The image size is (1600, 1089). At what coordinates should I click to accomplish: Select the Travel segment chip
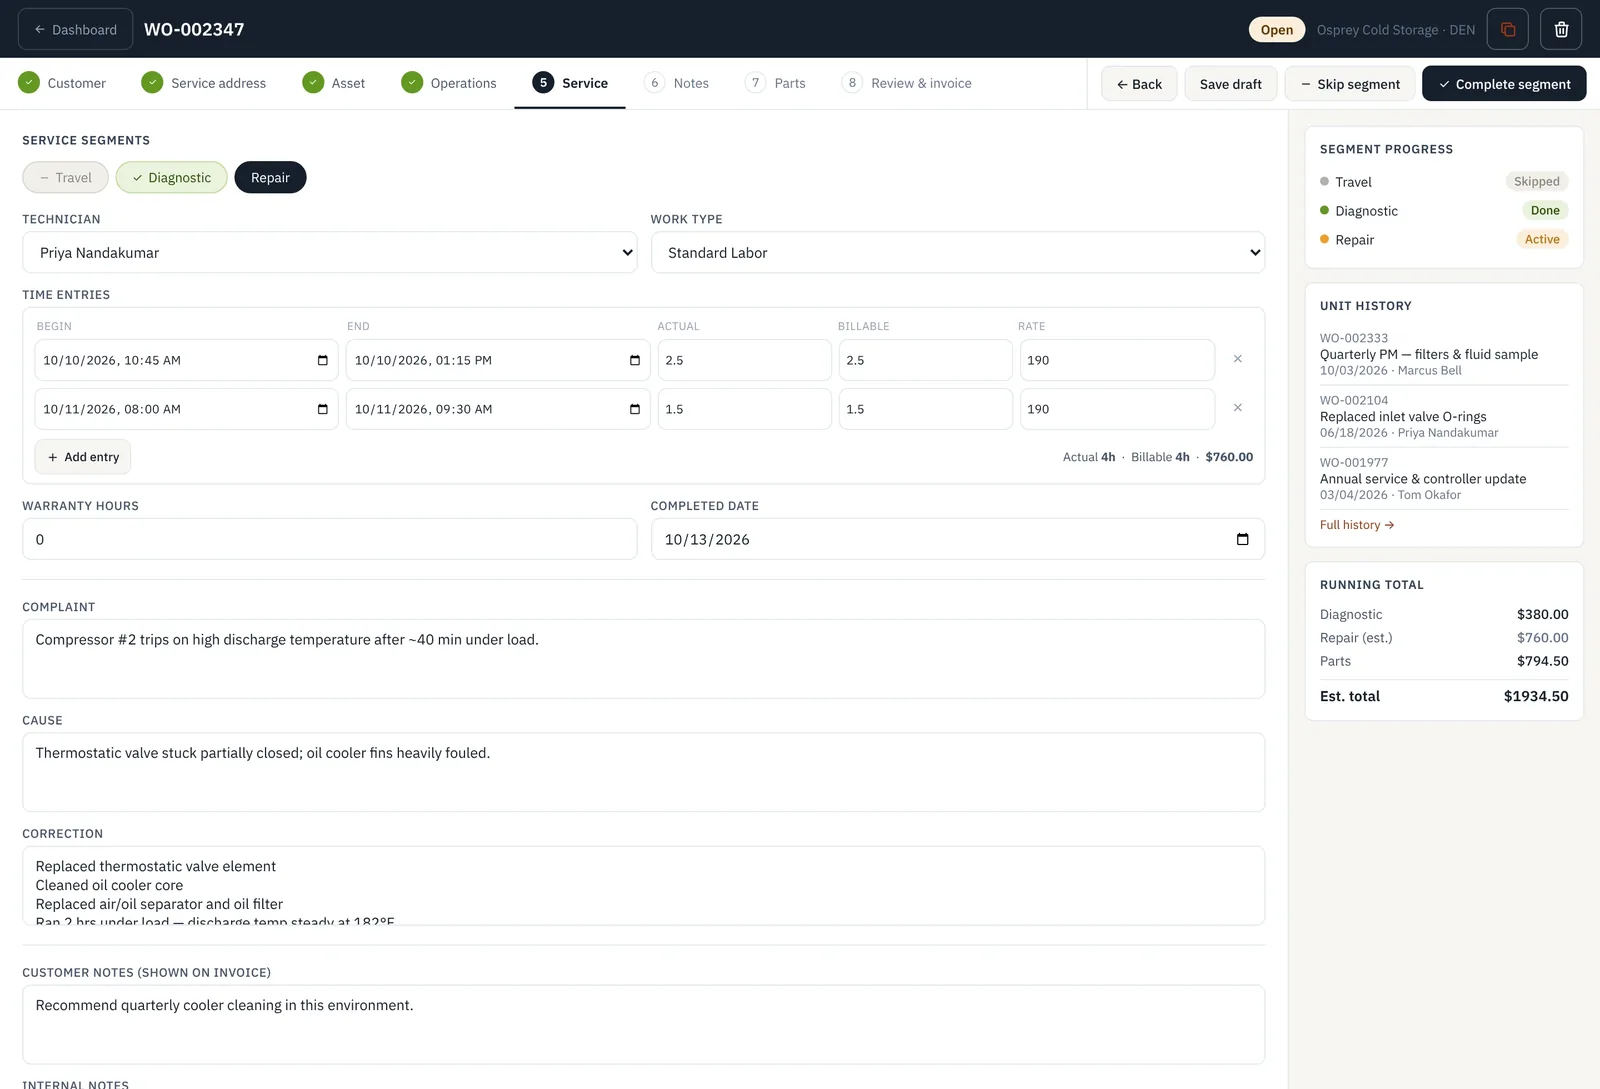coord(65,177)
